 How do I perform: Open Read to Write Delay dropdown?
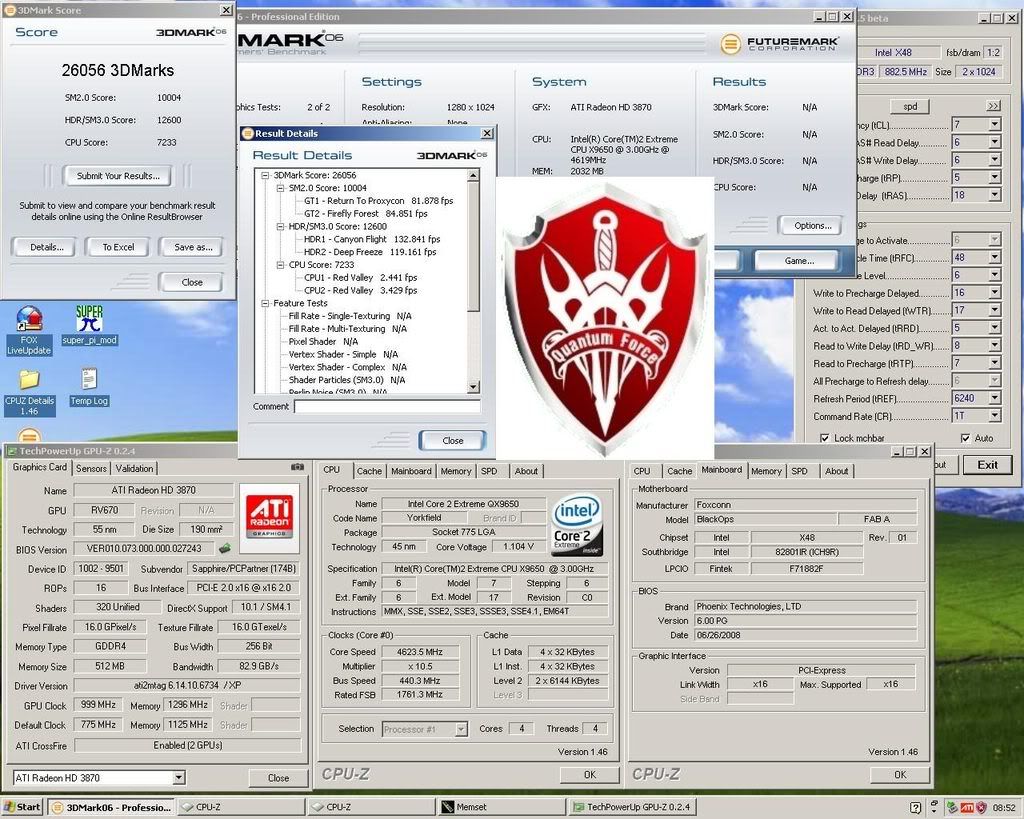coord(994,345)
